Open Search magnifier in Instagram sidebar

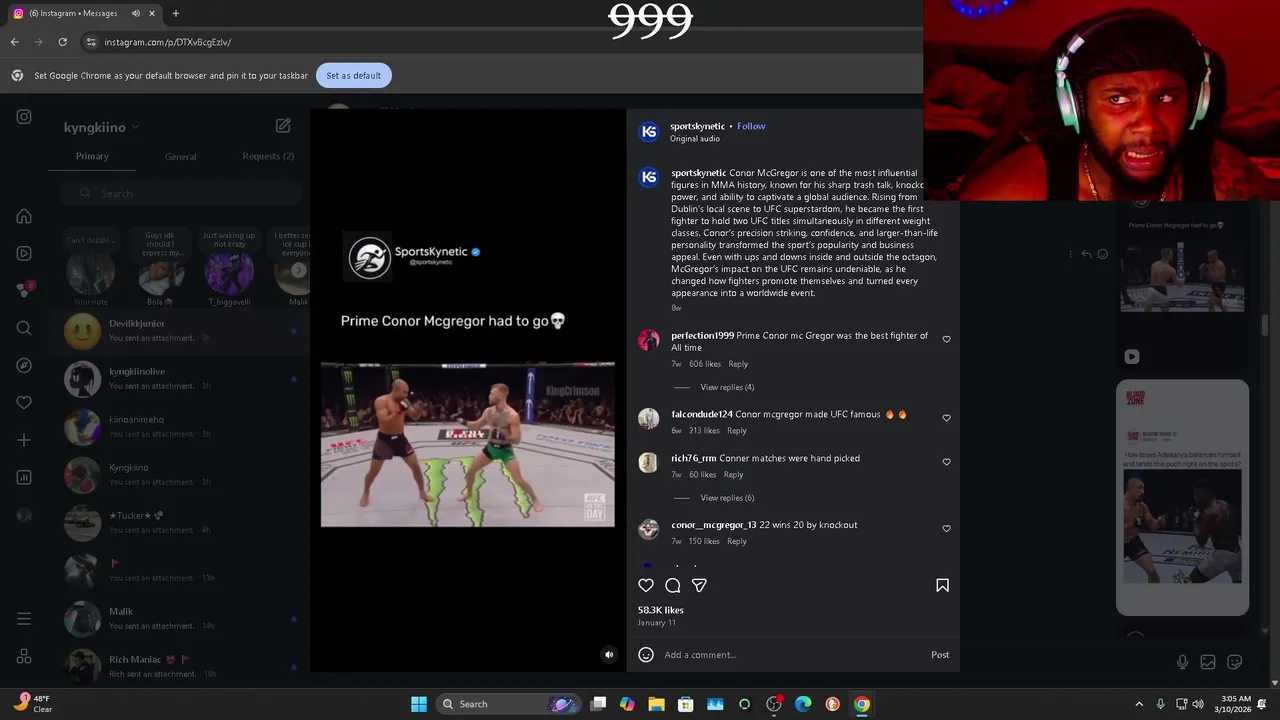pos(24,328)
